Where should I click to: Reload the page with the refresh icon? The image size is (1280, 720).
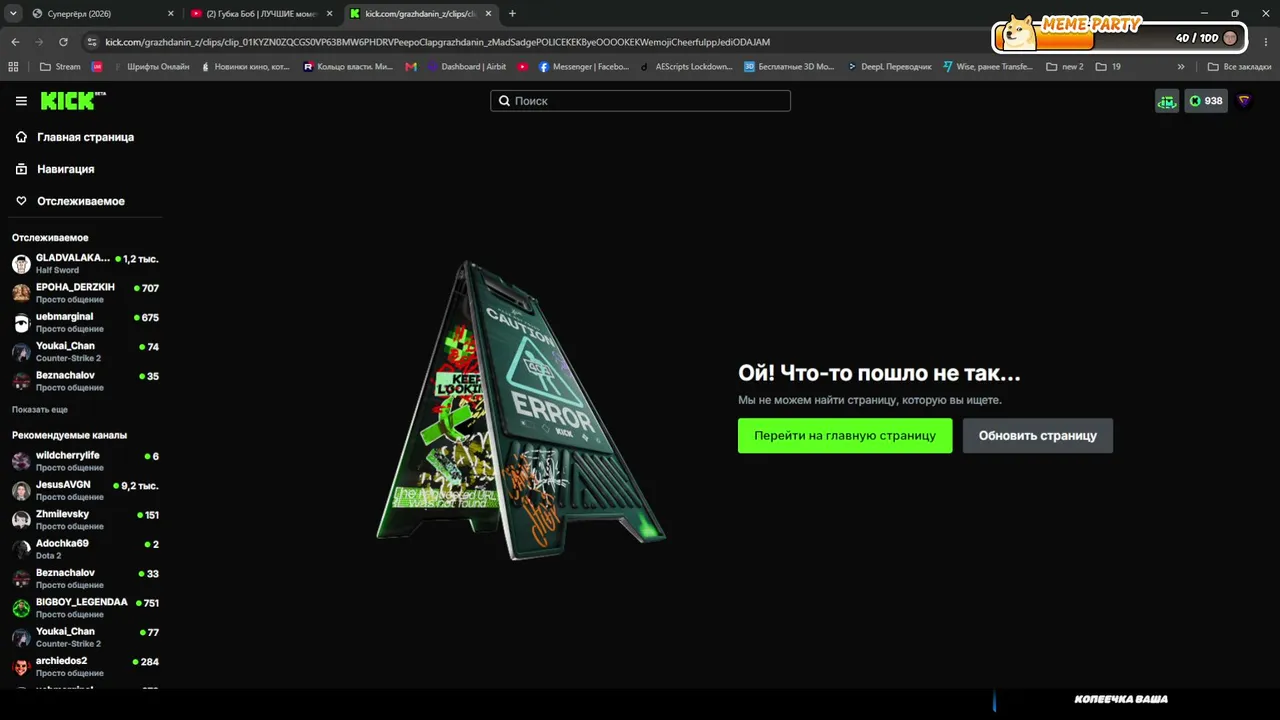click(x=63, y=42)
